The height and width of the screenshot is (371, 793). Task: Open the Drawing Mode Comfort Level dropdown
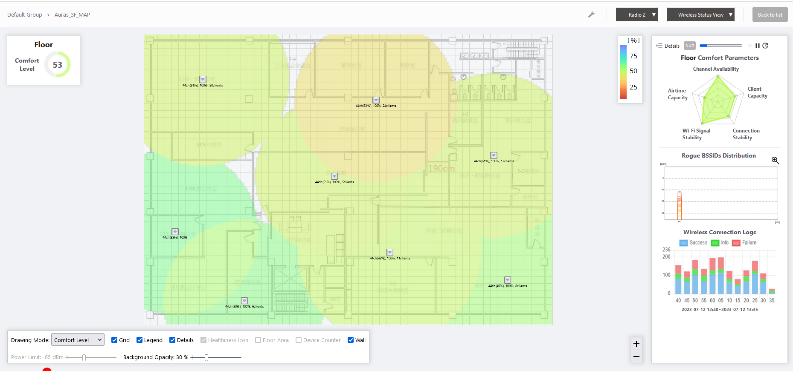[x=78, y=340]
